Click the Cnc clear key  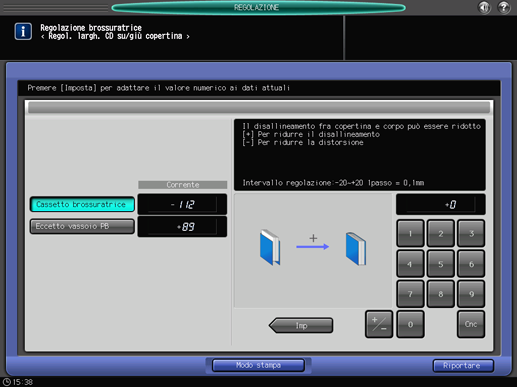(x=471, y=324)
